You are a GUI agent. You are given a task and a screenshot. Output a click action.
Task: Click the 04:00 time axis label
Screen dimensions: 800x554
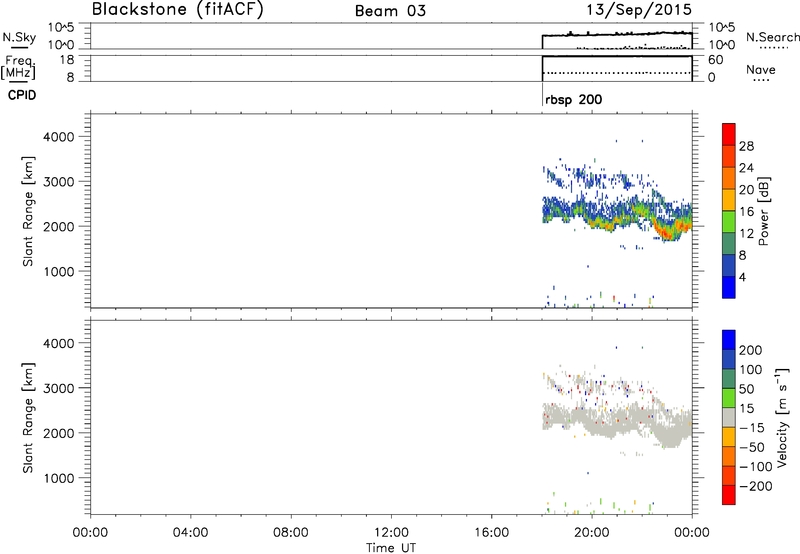[x=190, y=533]
